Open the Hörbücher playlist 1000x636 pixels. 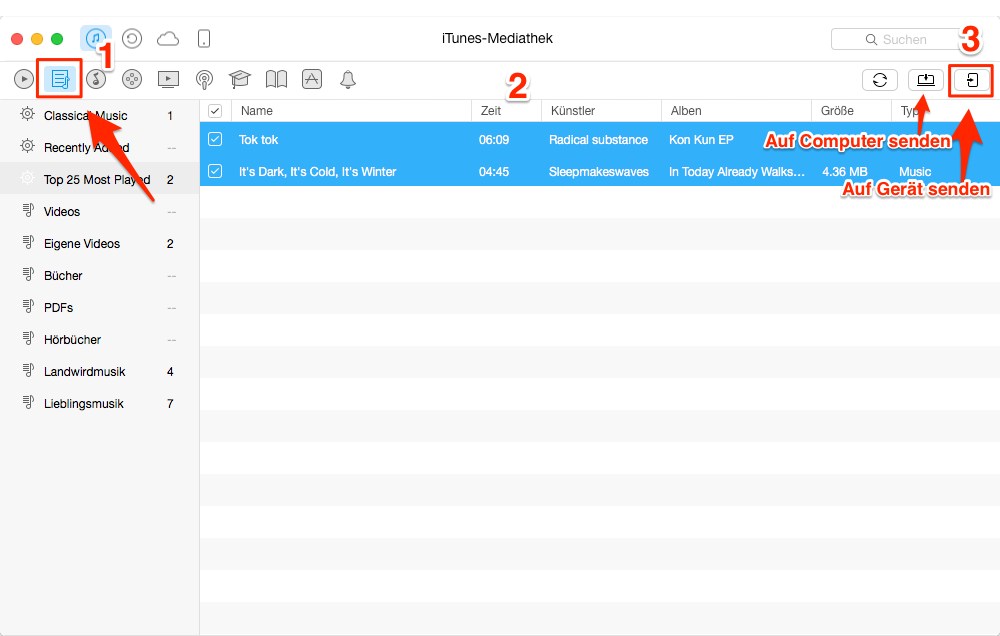tap(99, 339)
